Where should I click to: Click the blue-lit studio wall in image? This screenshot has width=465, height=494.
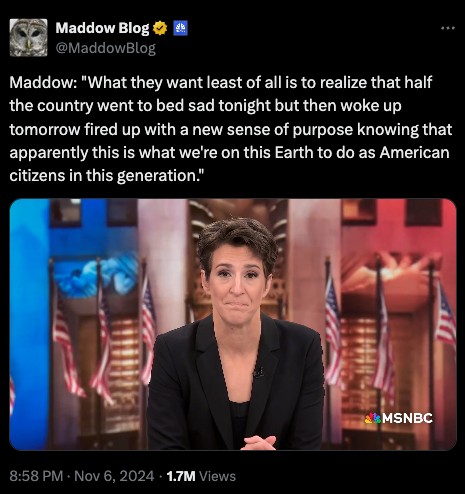29,323
